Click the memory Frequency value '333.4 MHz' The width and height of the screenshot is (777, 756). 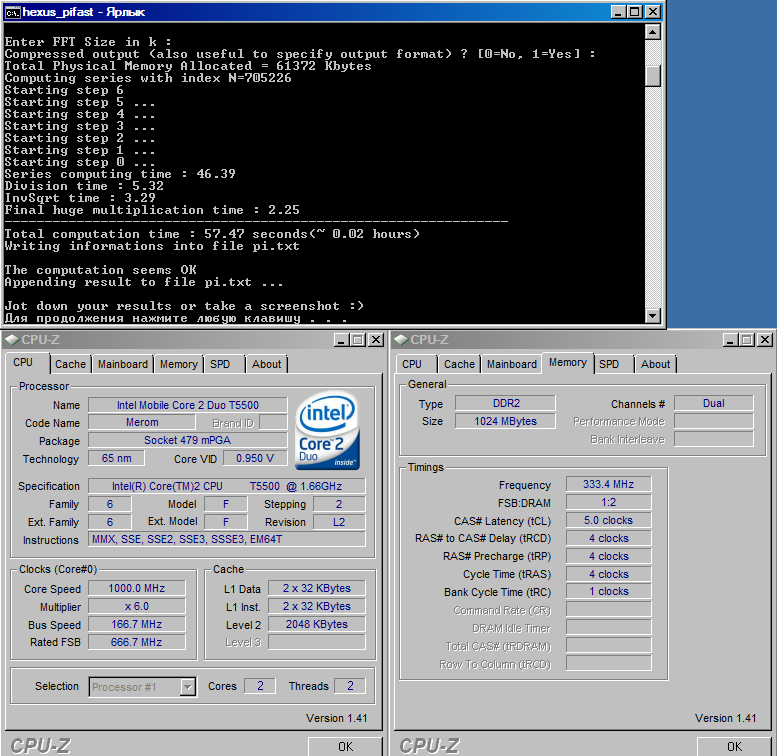tap(609, 485)
